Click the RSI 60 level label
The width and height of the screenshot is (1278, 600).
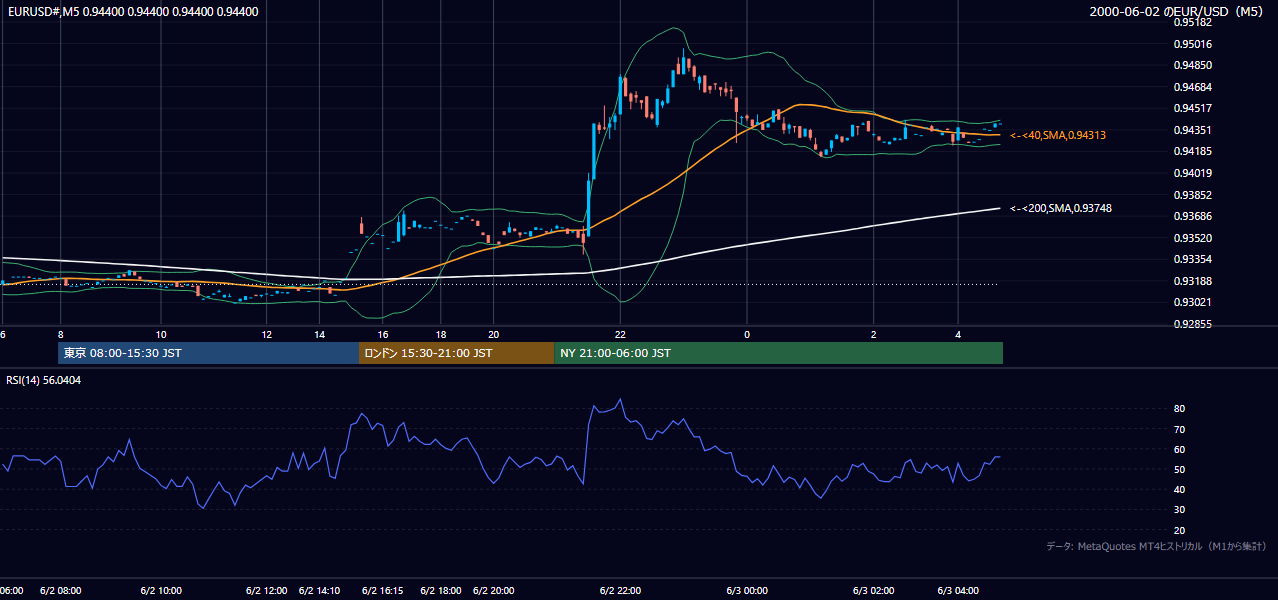[1179, 449]
